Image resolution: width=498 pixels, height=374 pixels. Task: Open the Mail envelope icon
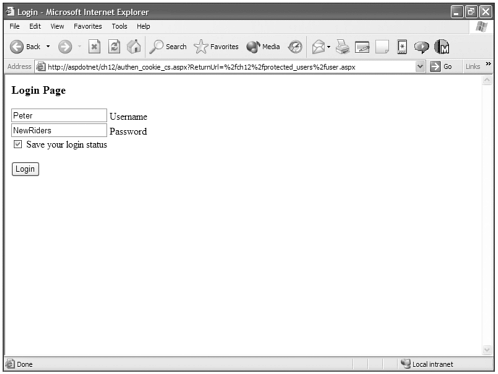point(318,47)
